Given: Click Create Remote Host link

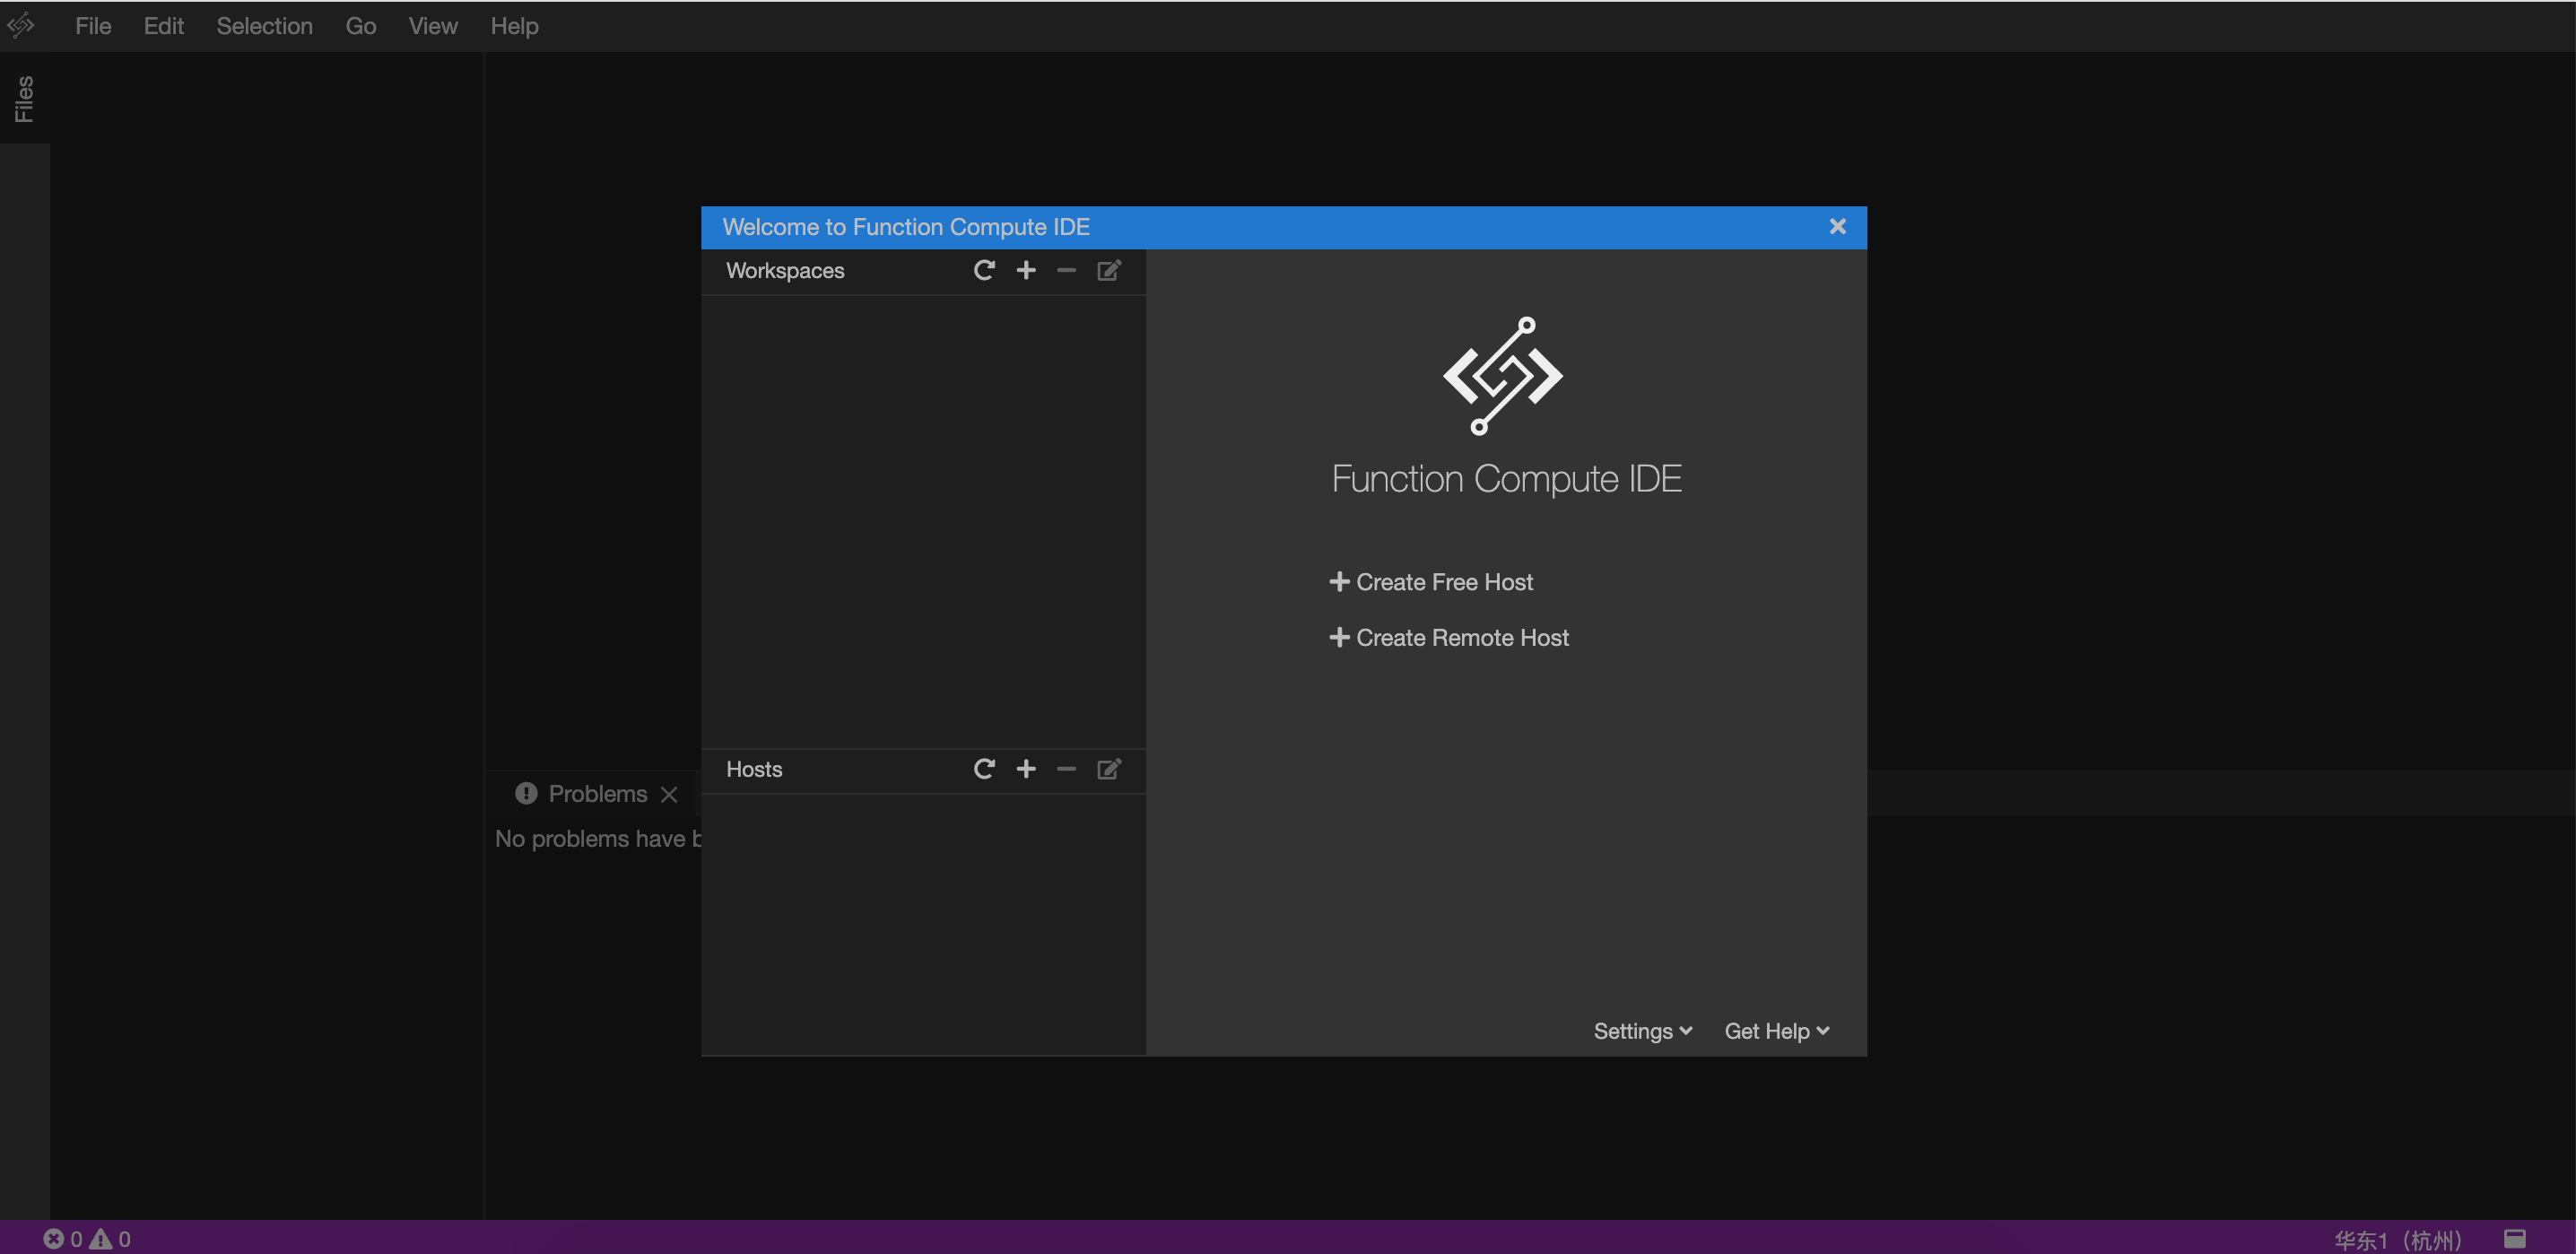Looking at the screenshot, I should [x=1449, y=638].
